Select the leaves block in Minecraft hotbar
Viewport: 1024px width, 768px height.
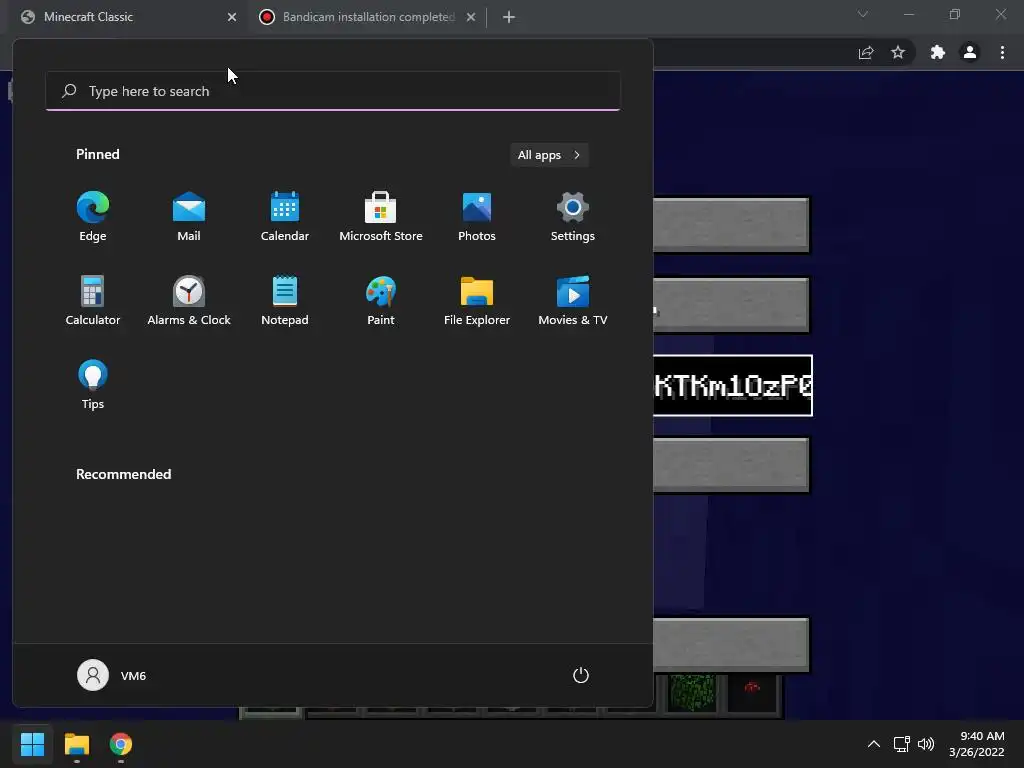pyautogui.click(x=693, y=694)
